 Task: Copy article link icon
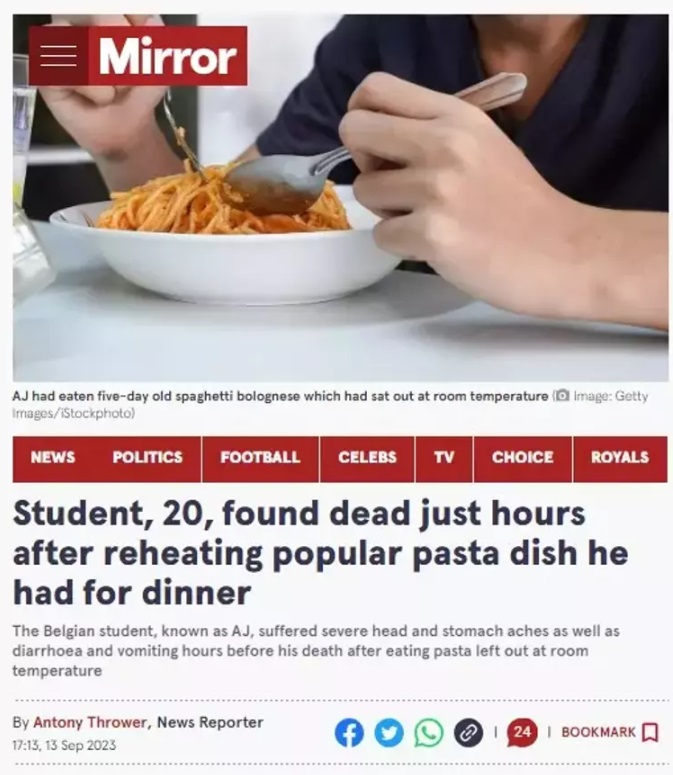468,732
